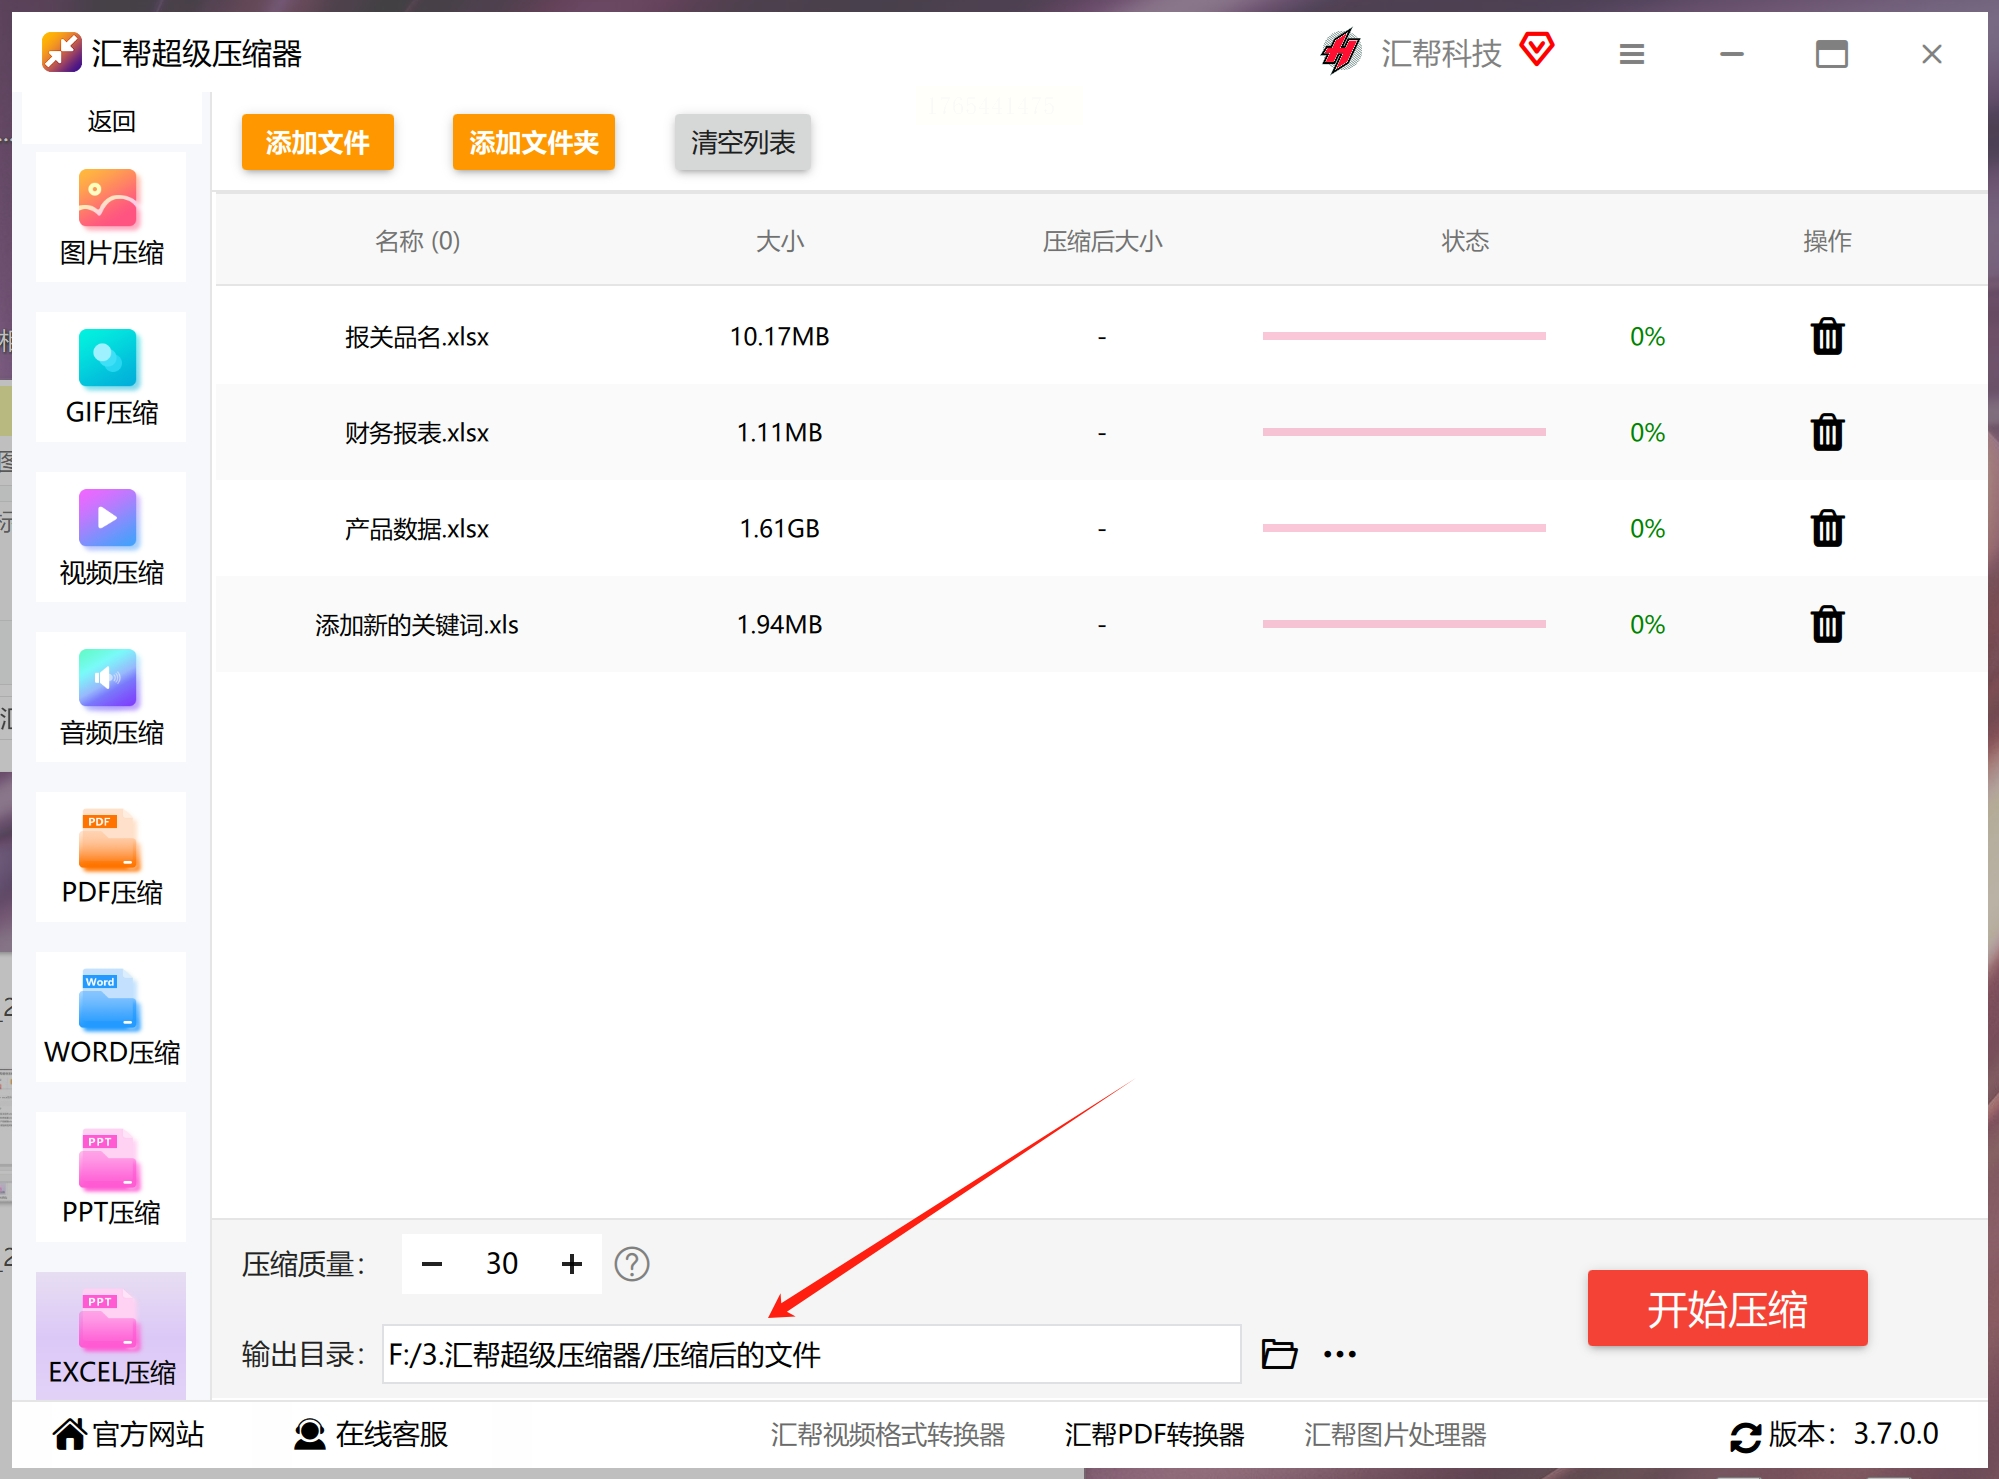Decrease compression quality with minus button

432,1264
